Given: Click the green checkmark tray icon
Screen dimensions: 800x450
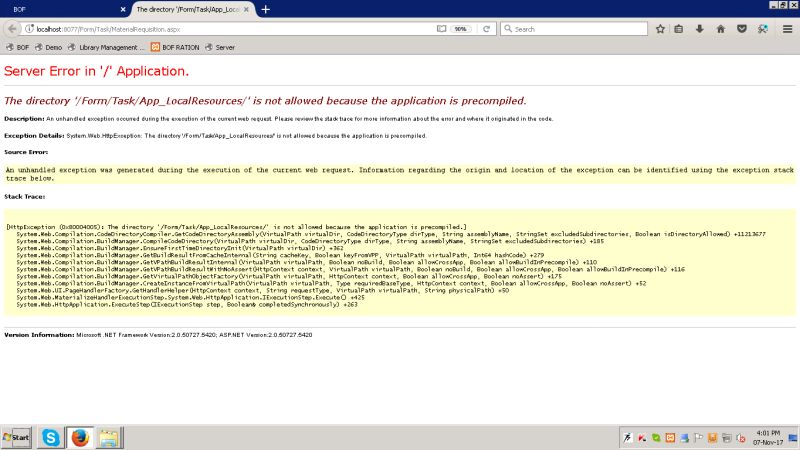Looking at the screenshot, I should coord(656,438).
